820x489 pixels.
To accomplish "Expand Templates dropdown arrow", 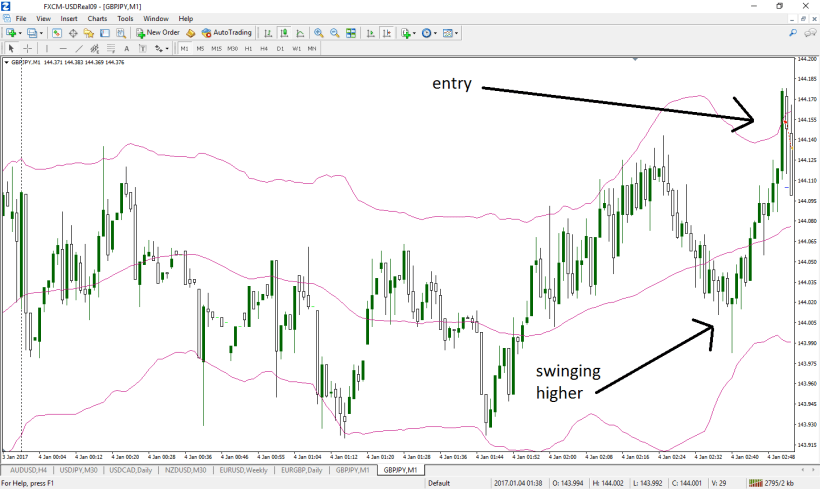I will (x=457, y=33).
